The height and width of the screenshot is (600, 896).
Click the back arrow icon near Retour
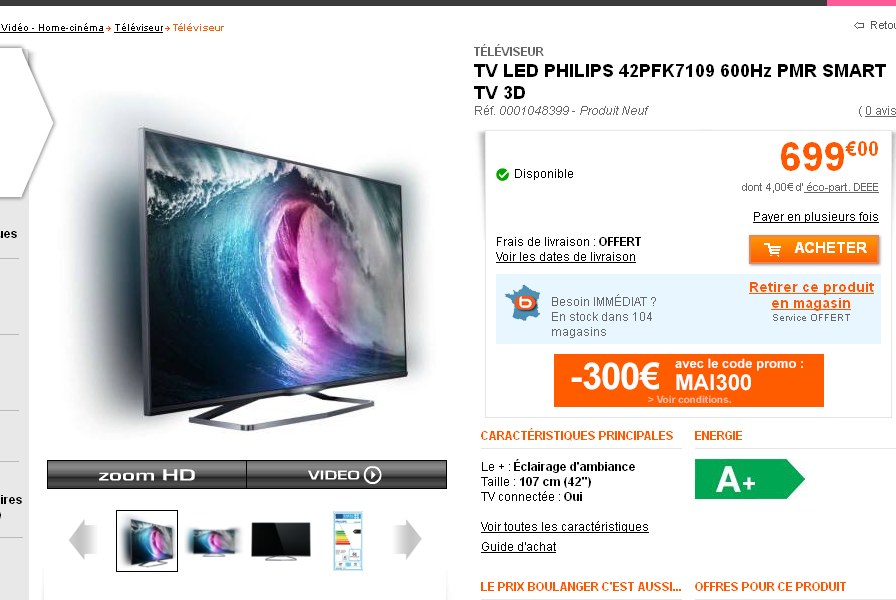tap(859, 25)
